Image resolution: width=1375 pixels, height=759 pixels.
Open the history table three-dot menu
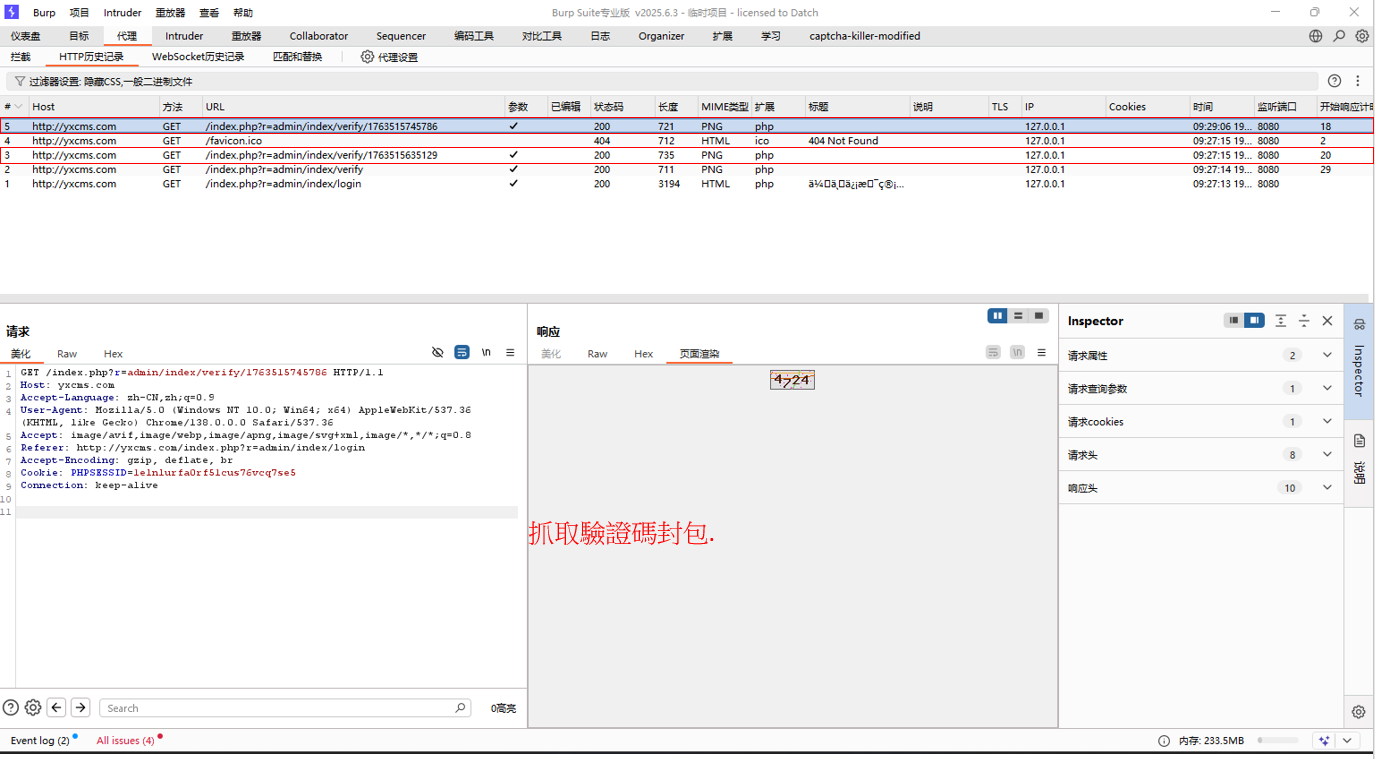(1357, 81)
